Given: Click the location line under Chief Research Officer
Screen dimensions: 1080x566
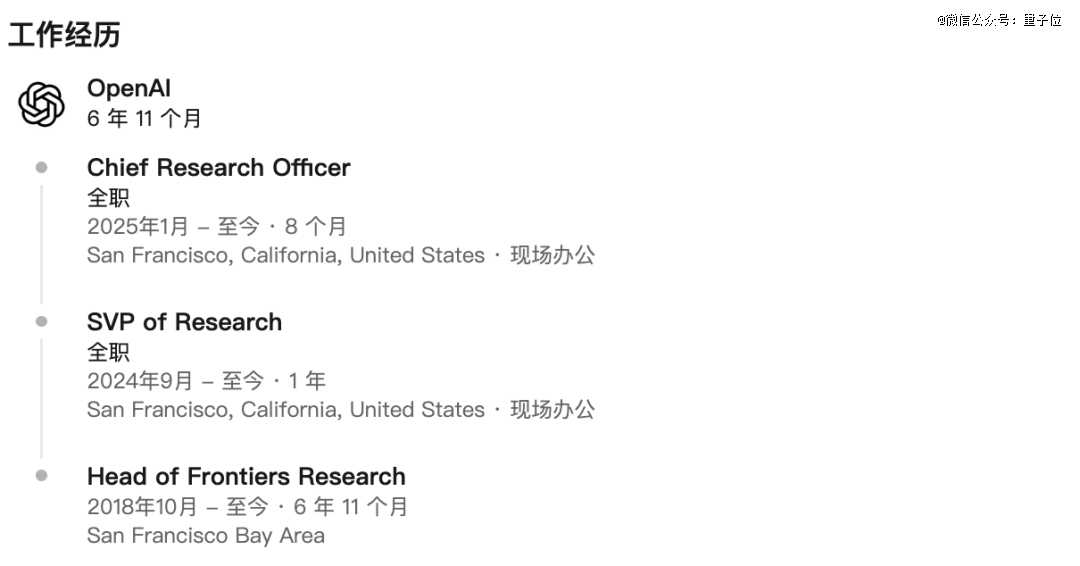Looking at the screenshot, I should (x=341, y=255).
